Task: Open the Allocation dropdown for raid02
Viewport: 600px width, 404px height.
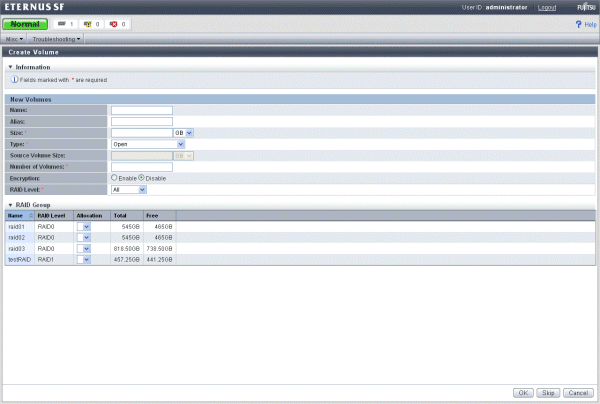Action: (83, 238)
